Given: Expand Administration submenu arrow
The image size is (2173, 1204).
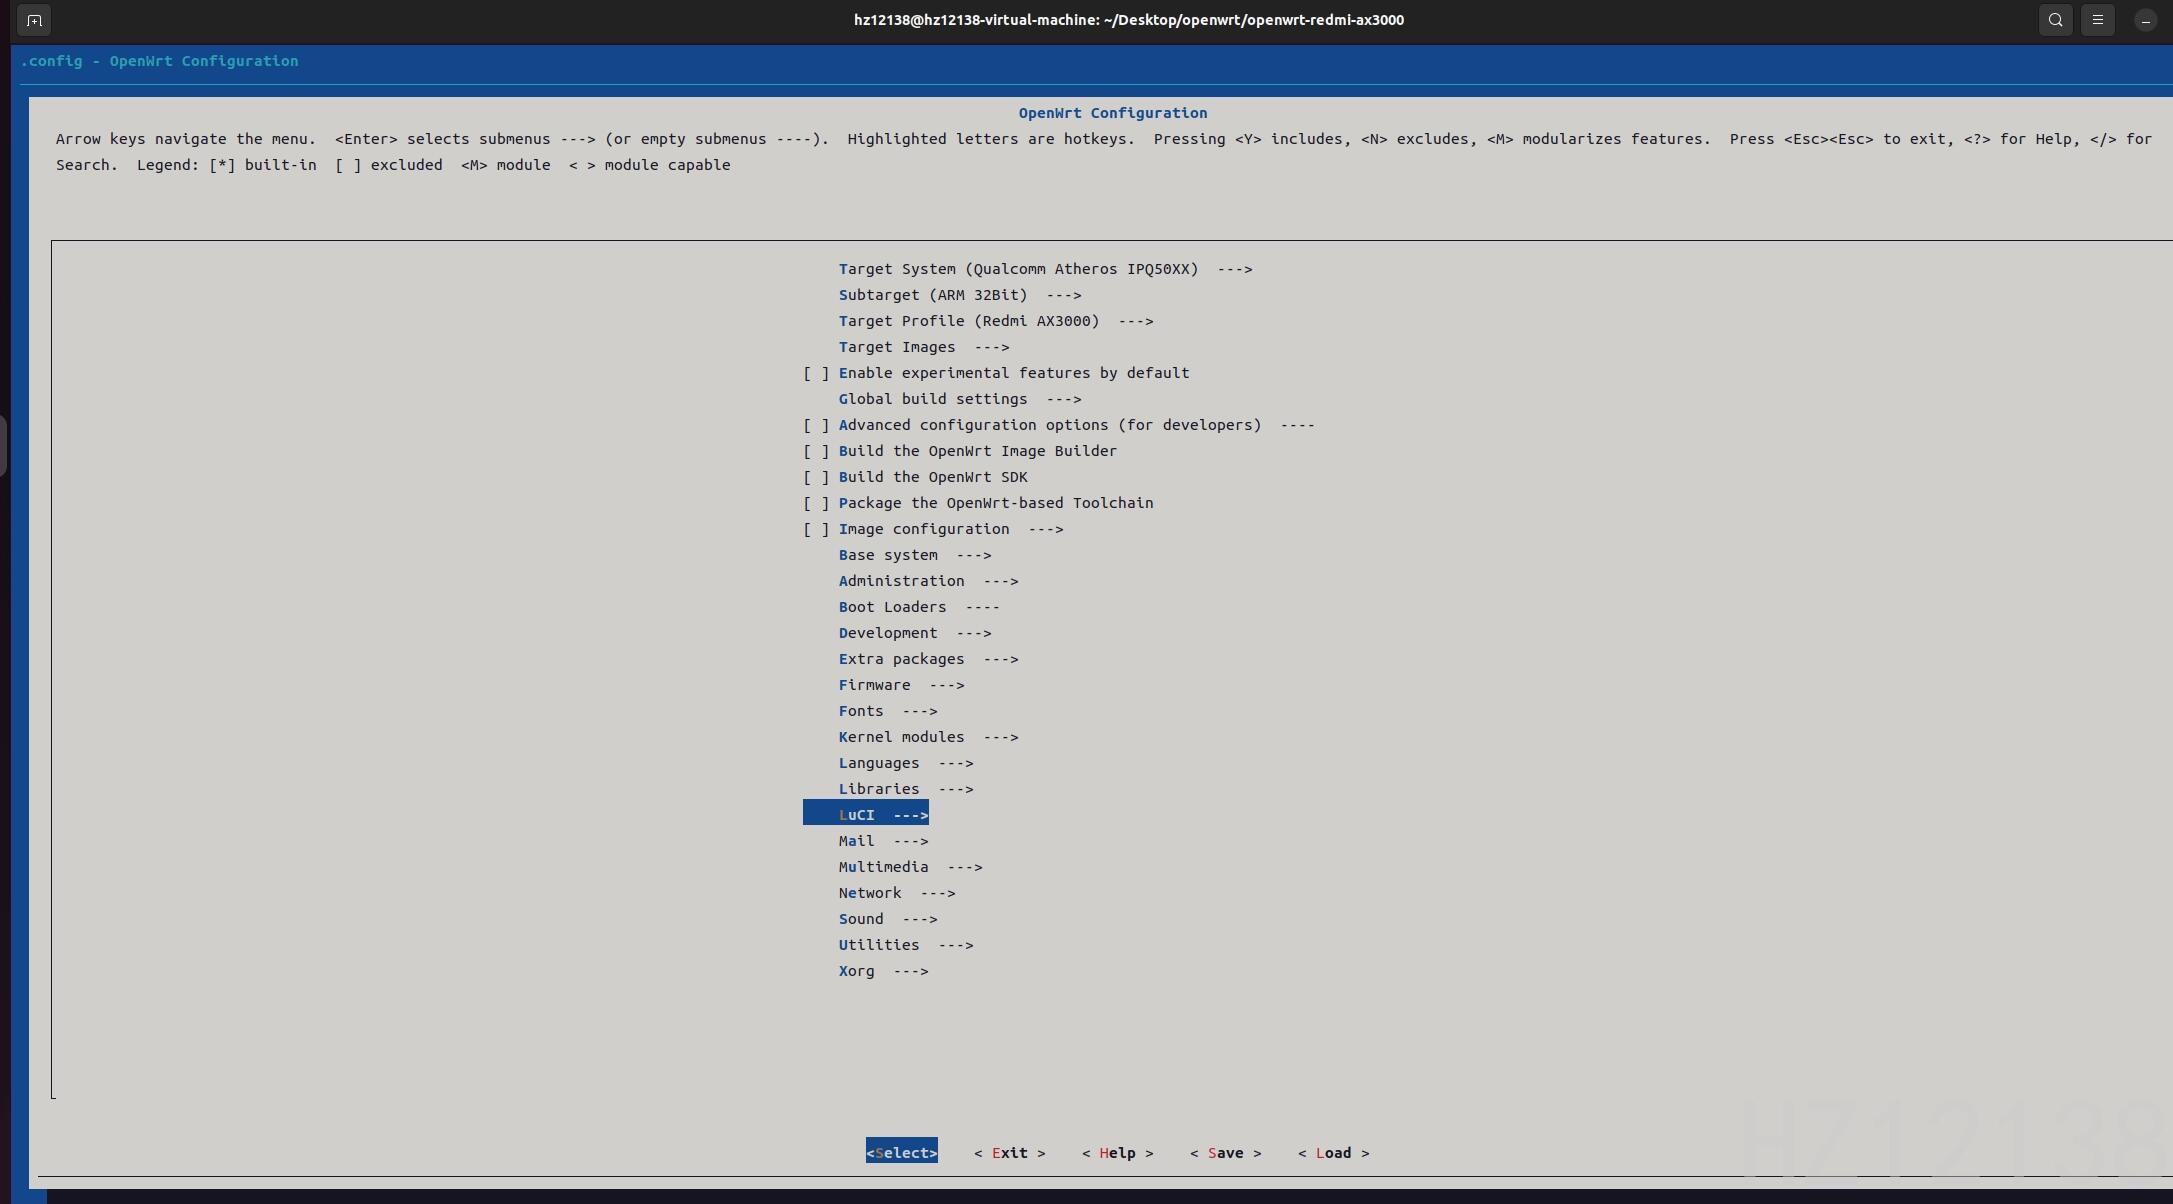Looking at the screenshot, I should 1001,581.
